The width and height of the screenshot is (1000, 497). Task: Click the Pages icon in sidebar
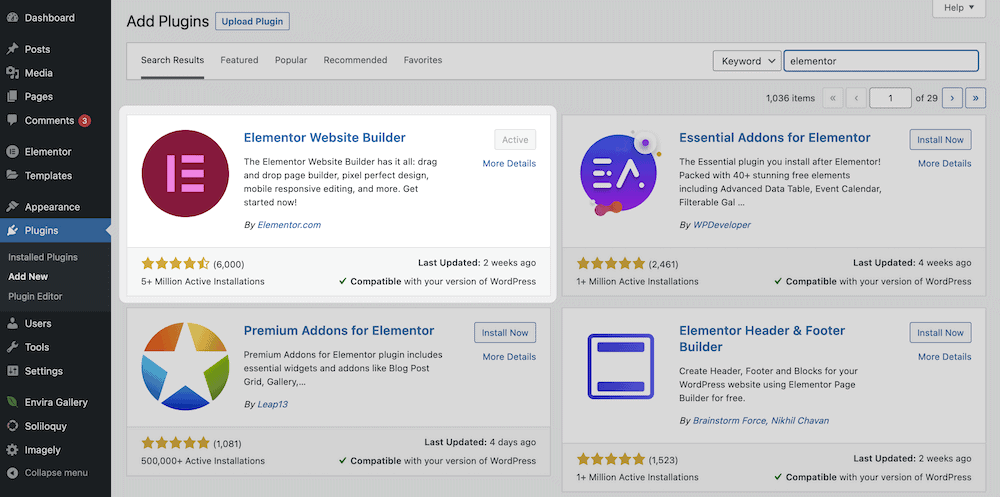point(12,96)
